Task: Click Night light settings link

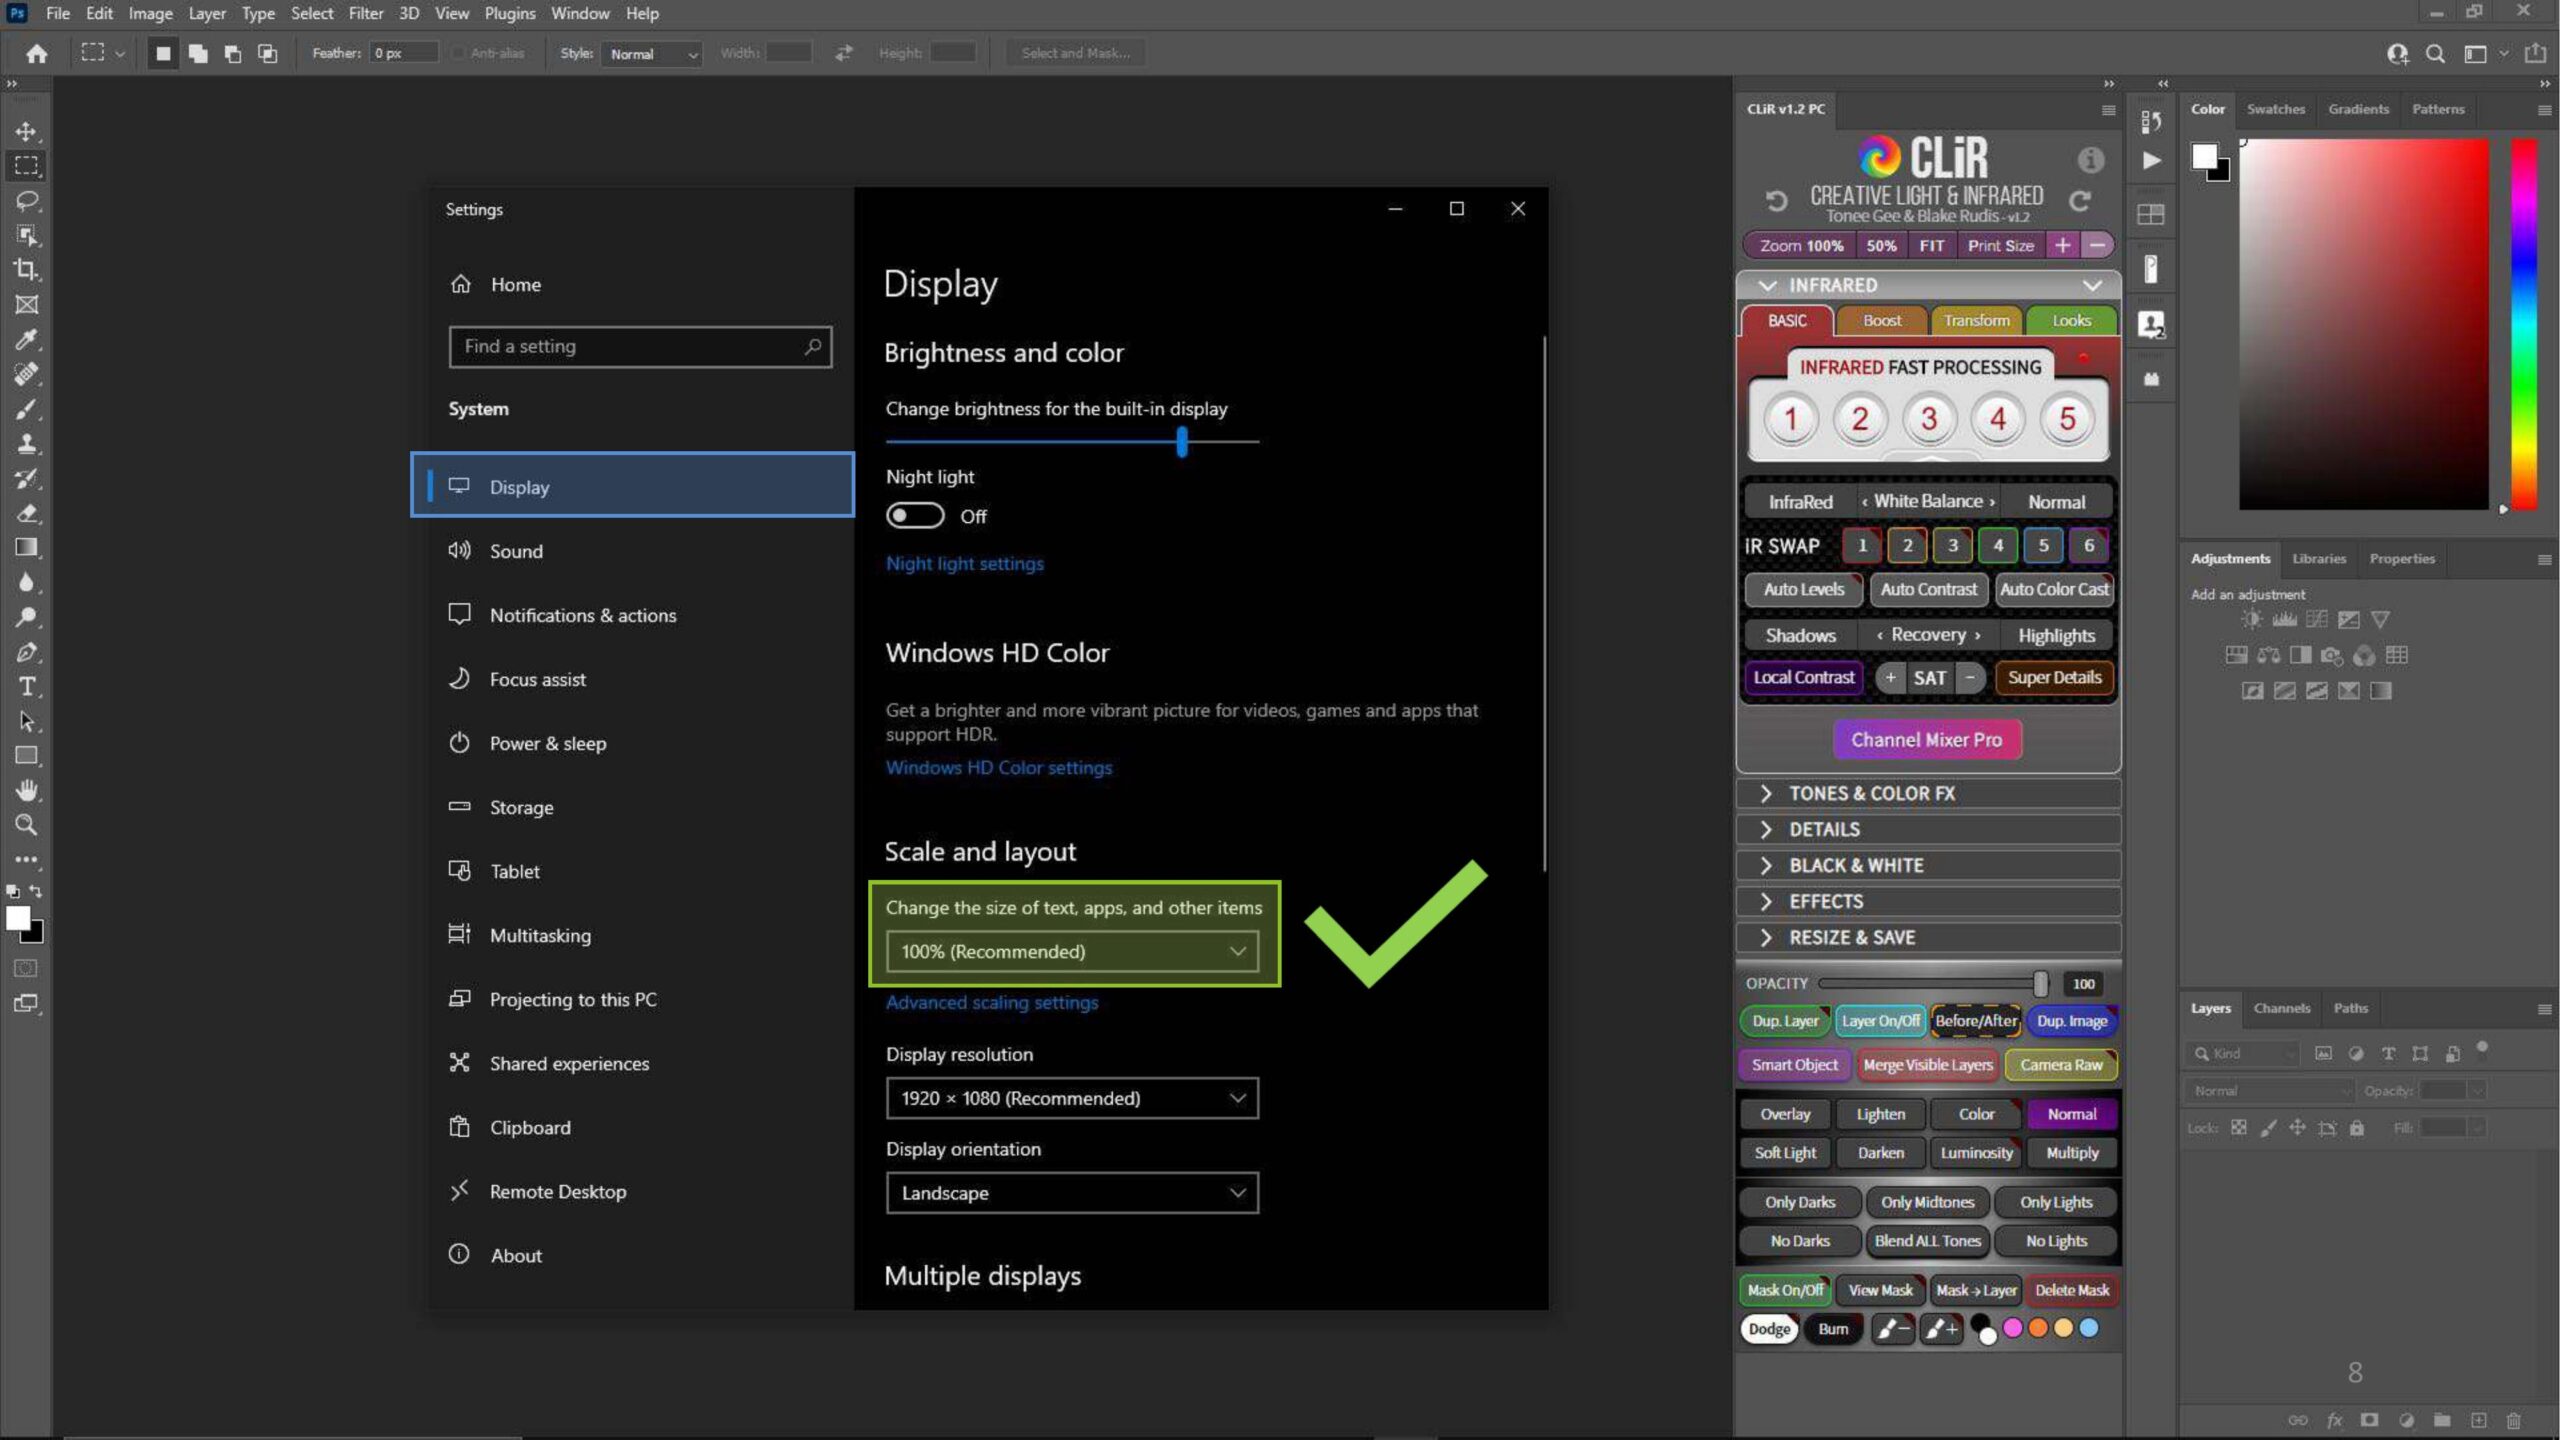Action: coord(964,563)
